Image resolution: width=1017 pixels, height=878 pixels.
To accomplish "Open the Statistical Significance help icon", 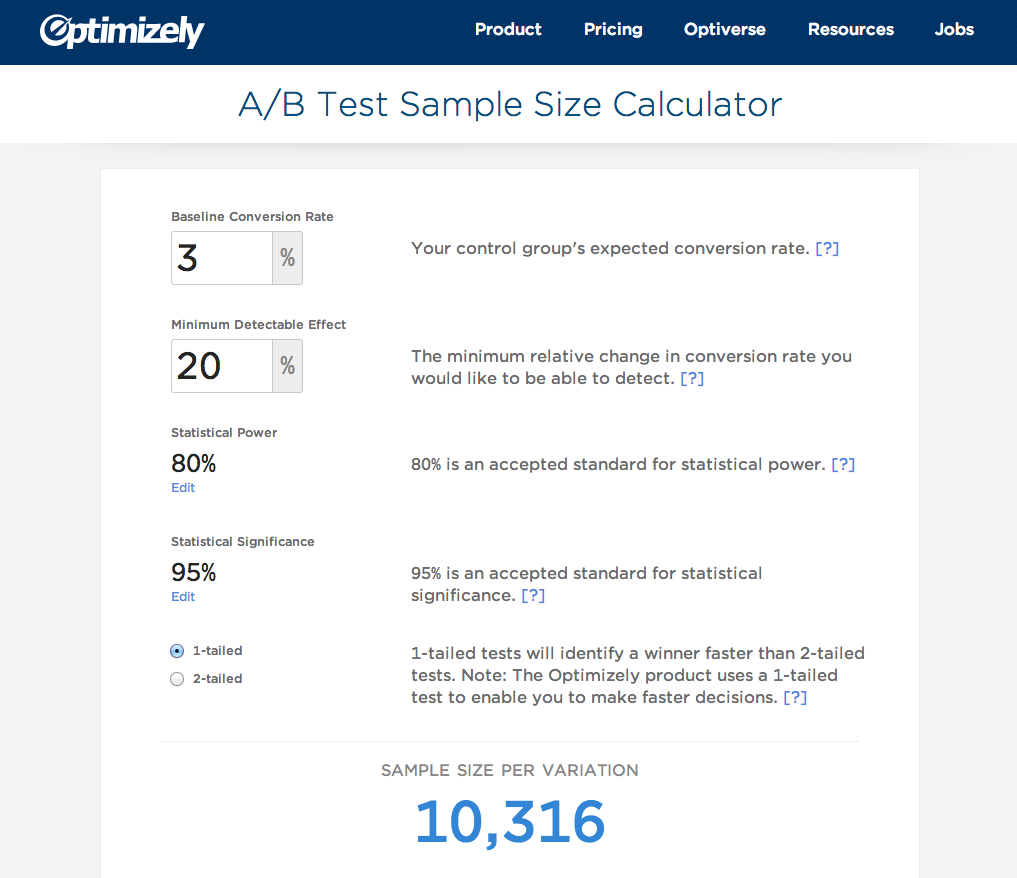I will (533, 595).
